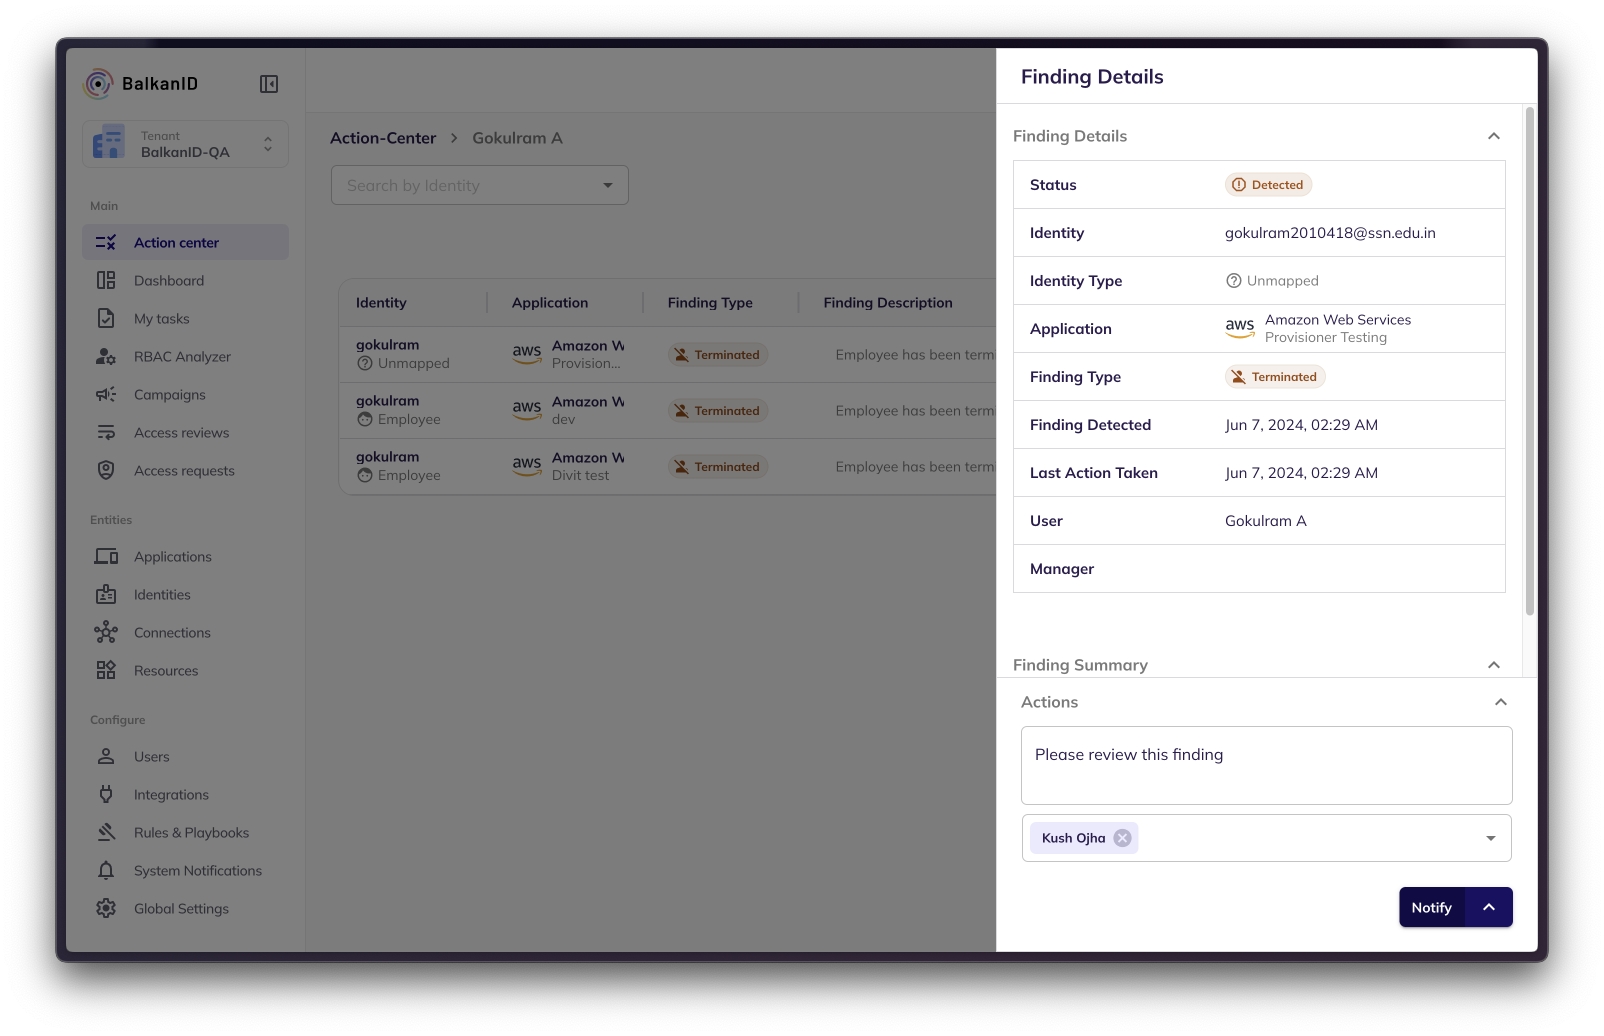The height and width of the screenshot is (1036, 1604).
Task: Open the recipients dropdown arrow
Action: click(x=1491, y=838)
